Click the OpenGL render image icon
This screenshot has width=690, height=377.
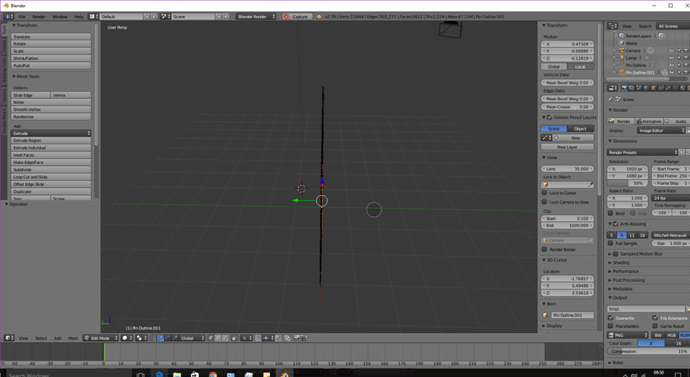(x=296, y=338)
